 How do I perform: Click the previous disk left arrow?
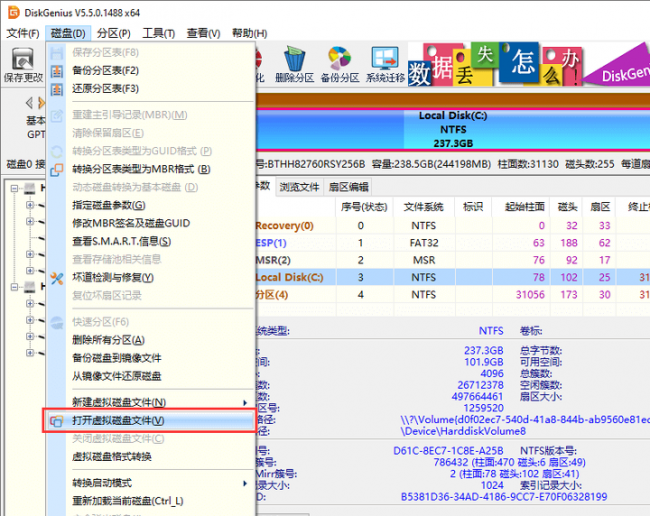coord(29,102)
